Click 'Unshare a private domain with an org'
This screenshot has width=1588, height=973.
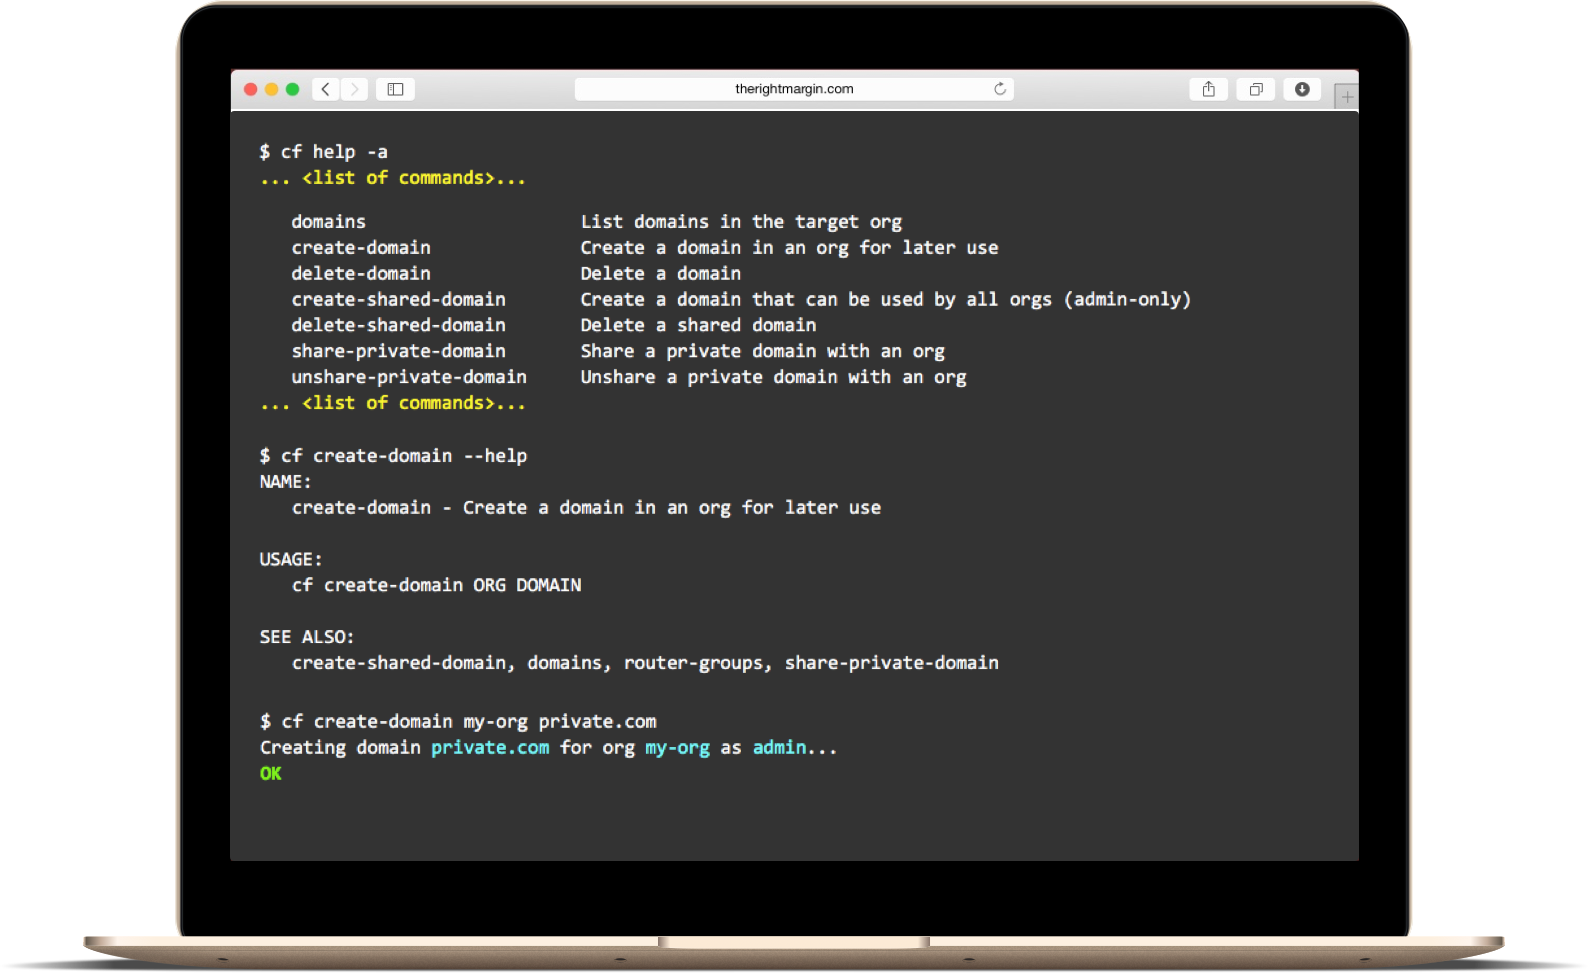click(x=773, y=378)
